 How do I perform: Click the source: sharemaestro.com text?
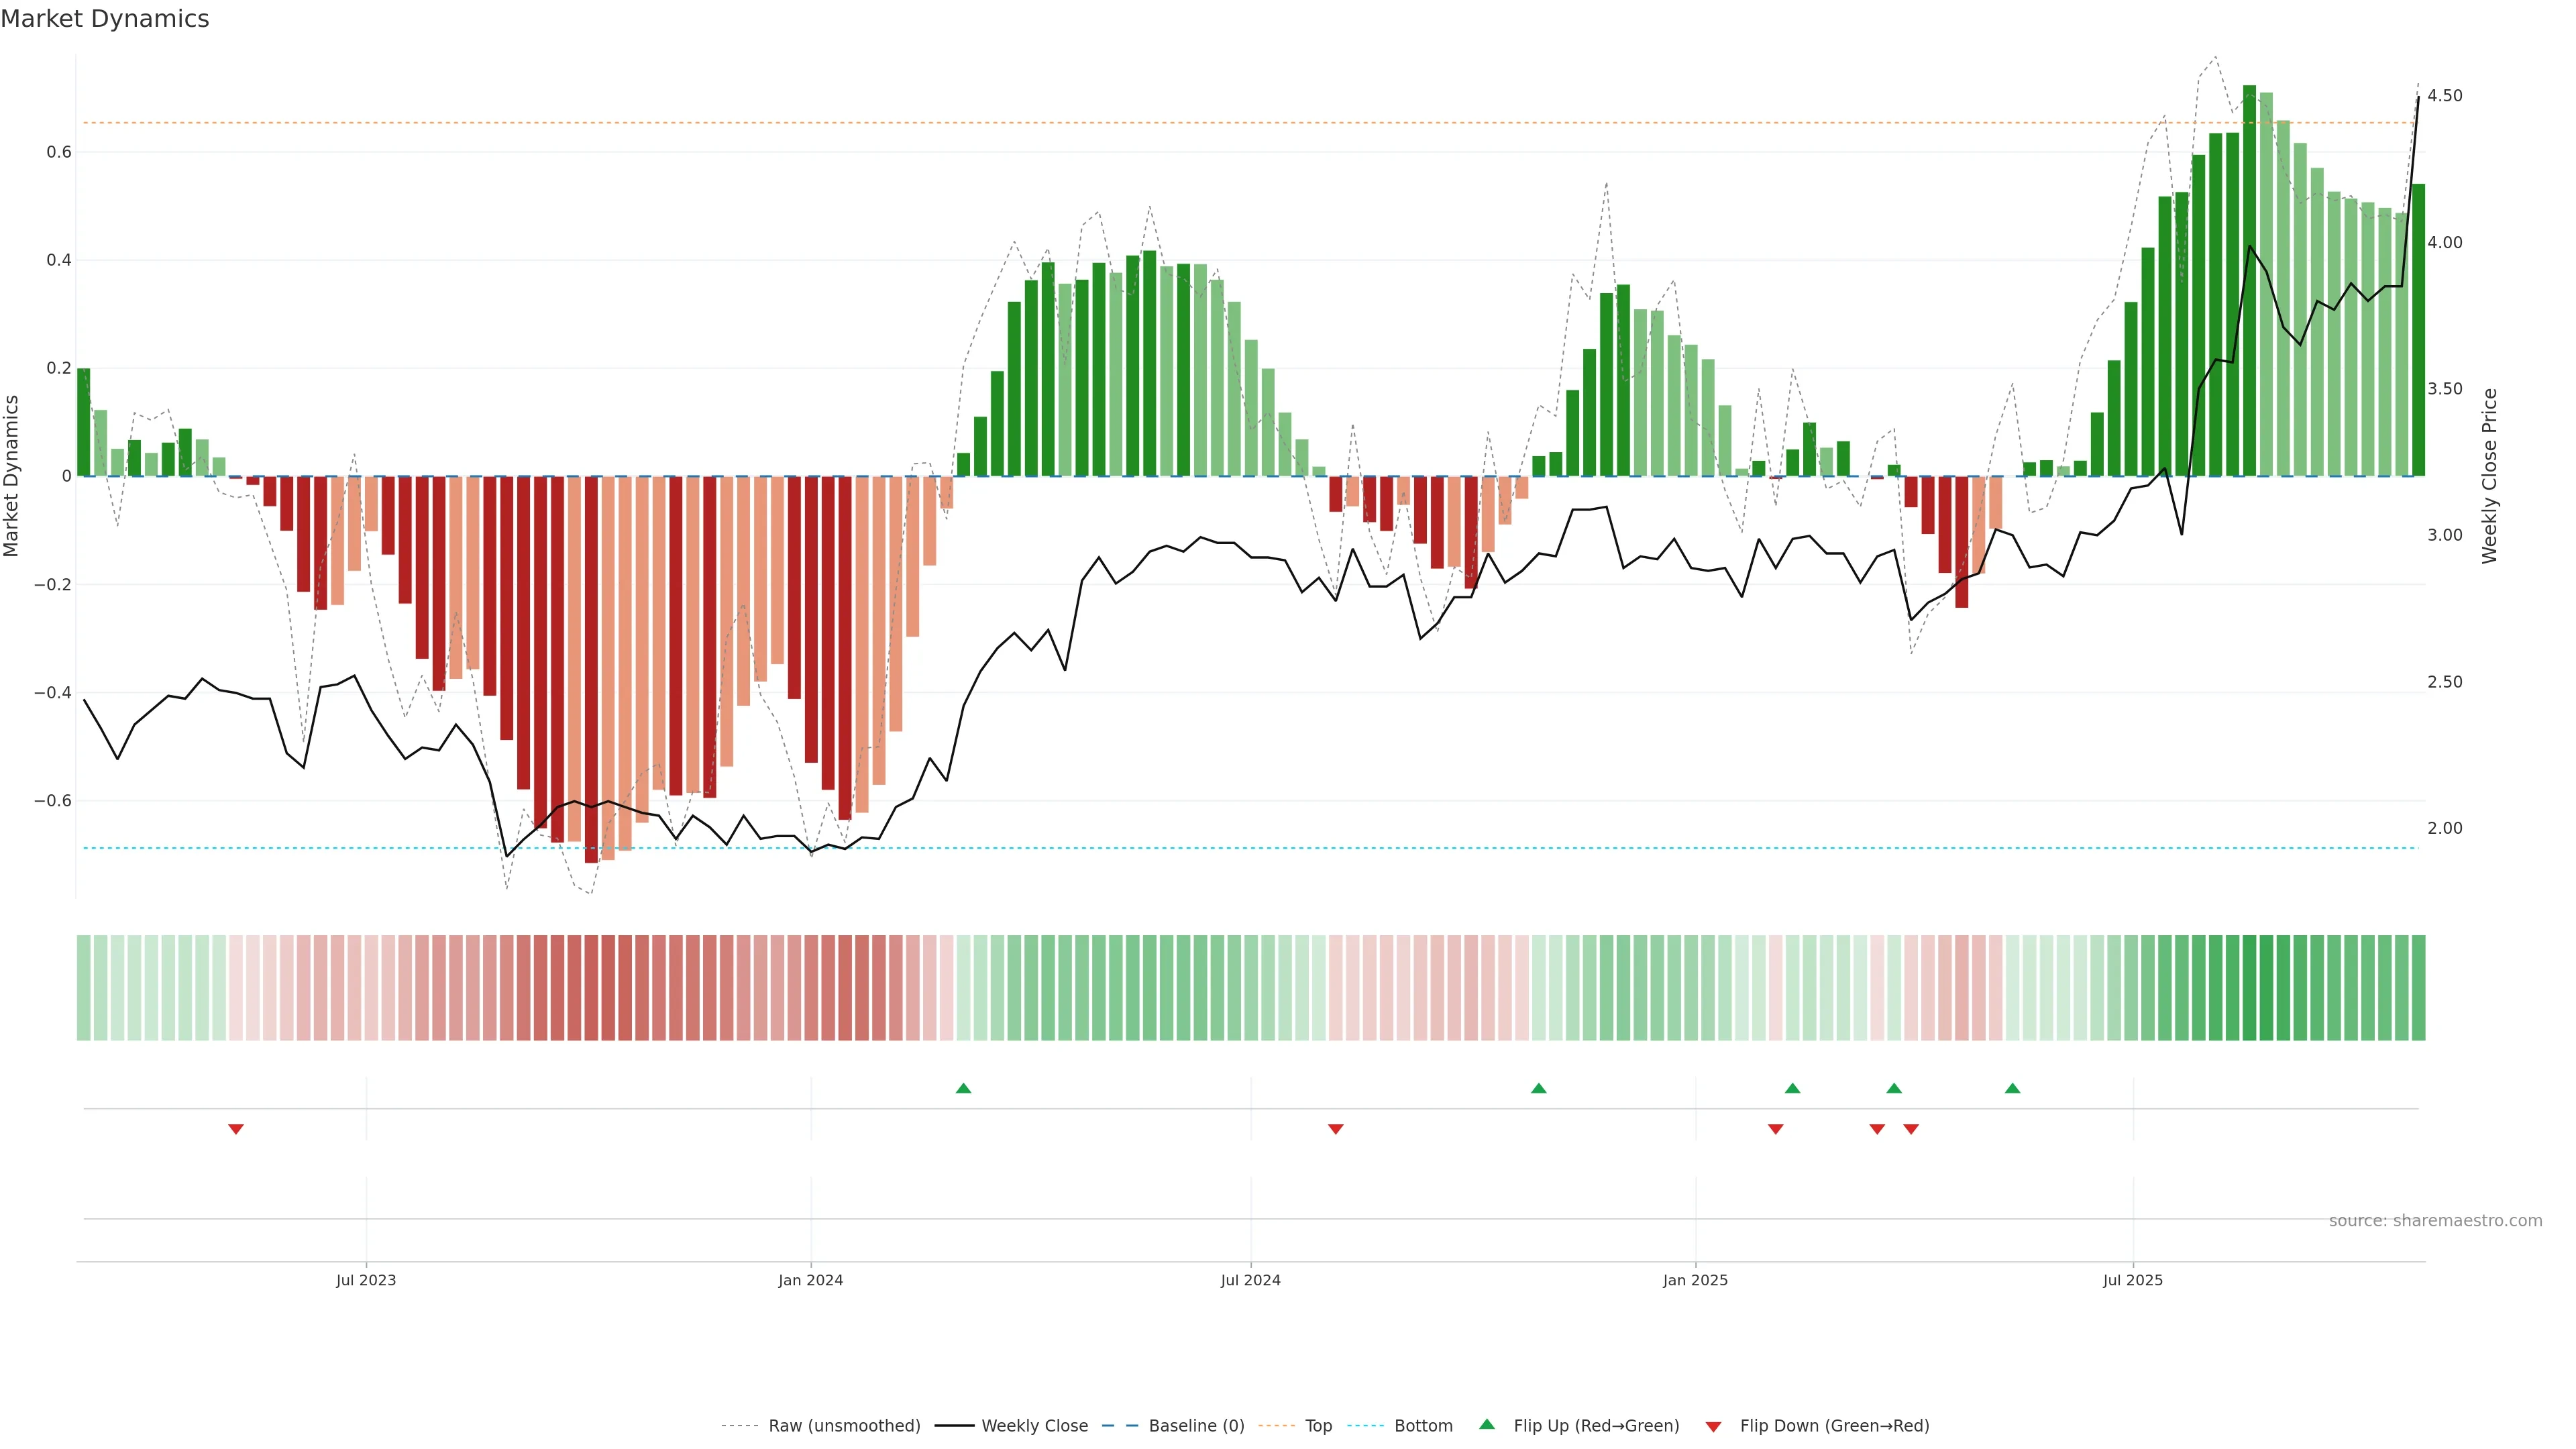[x=2435, y=1220]
